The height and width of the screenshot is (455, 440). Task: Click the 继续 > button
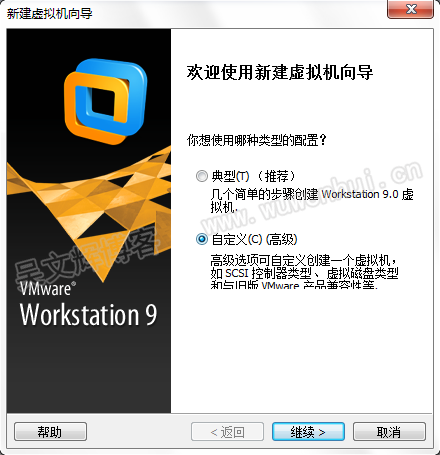click(x=308, y=432)
